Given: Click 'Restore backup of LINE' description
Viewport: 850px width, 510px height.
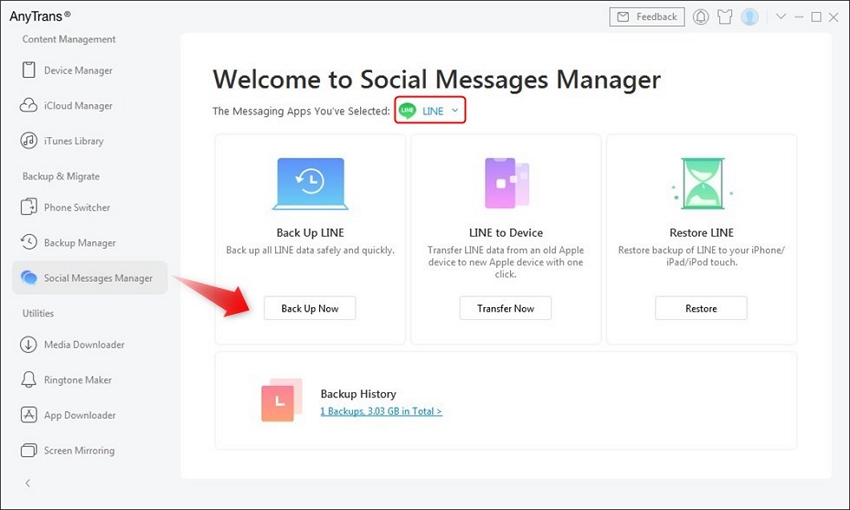Looking at the screenshot, I should 701,256.
